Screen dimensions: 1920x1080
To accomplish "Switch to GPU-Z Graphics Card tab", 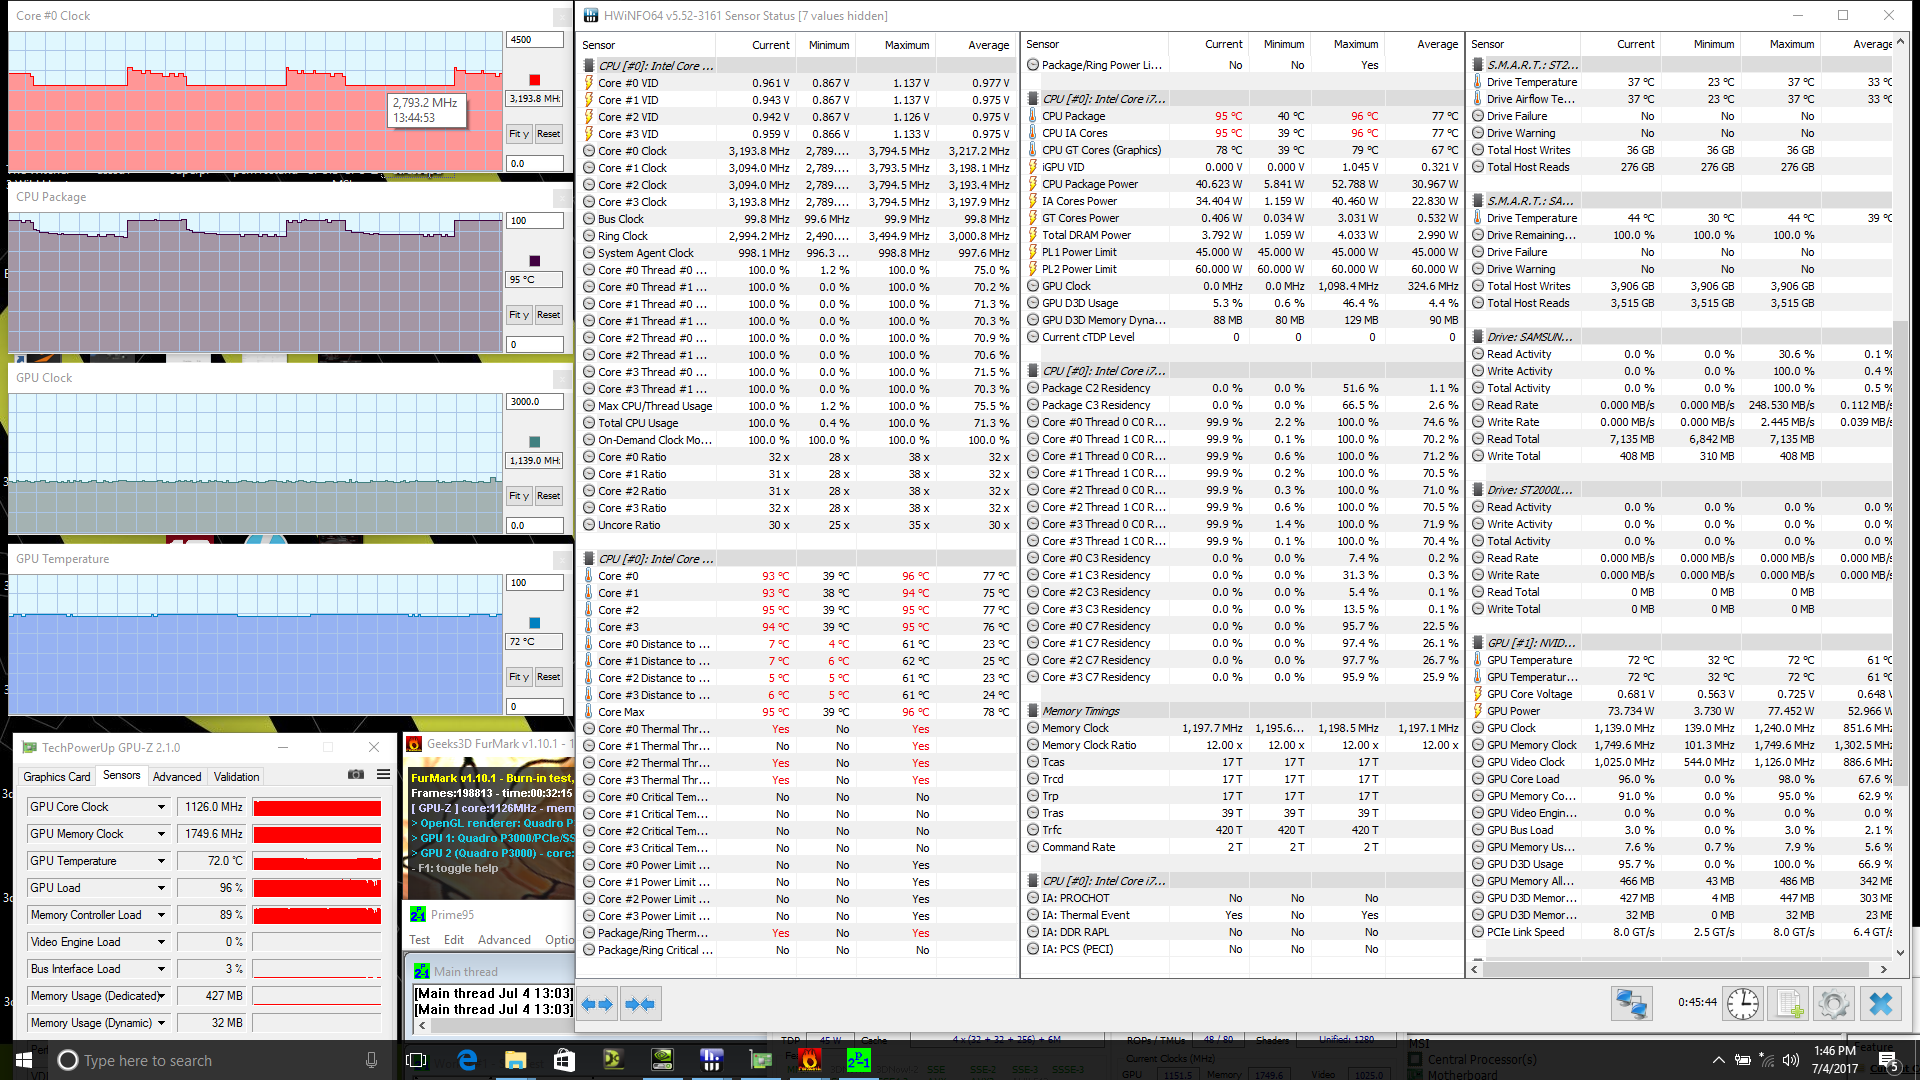I will point(57,776).
